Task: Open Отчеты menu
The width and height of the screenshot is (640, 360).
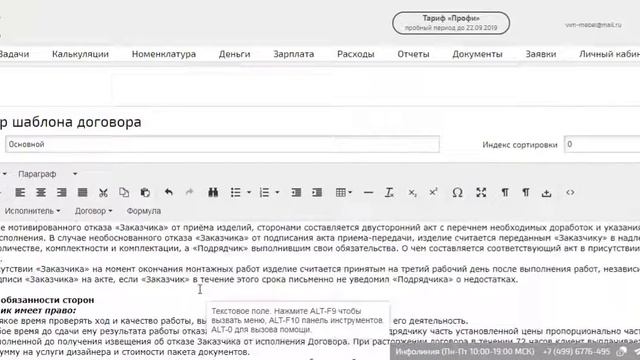Action: point(413,54)
